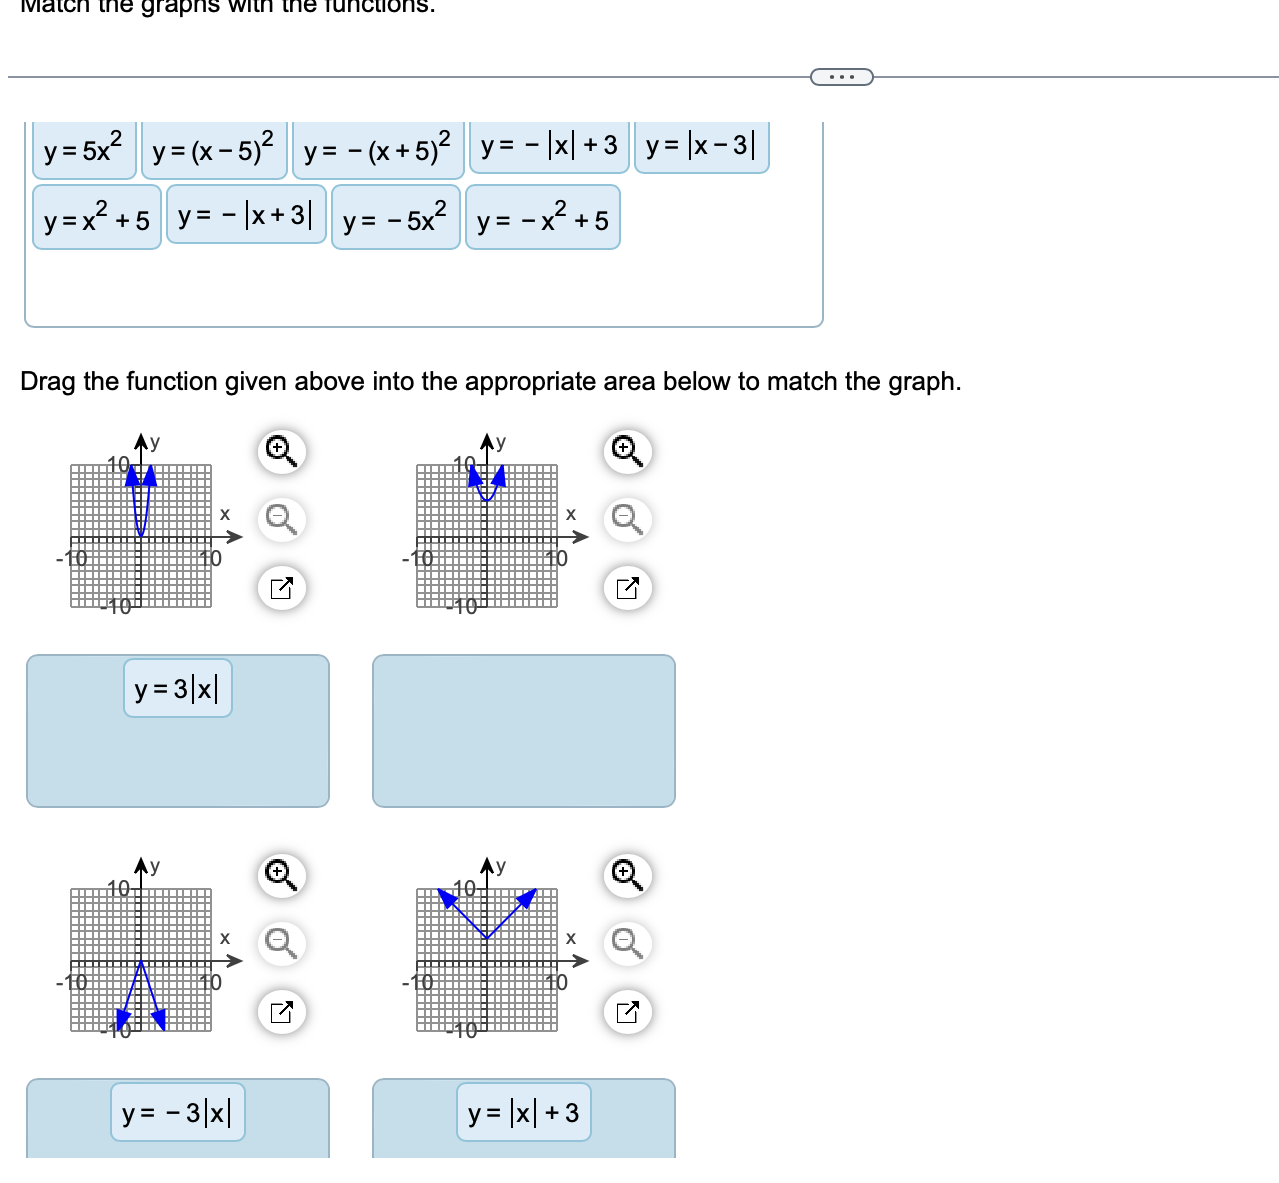
Task: Click zoom-in magnifier next to the shifted parabola graph
Action: pos(627,452)
